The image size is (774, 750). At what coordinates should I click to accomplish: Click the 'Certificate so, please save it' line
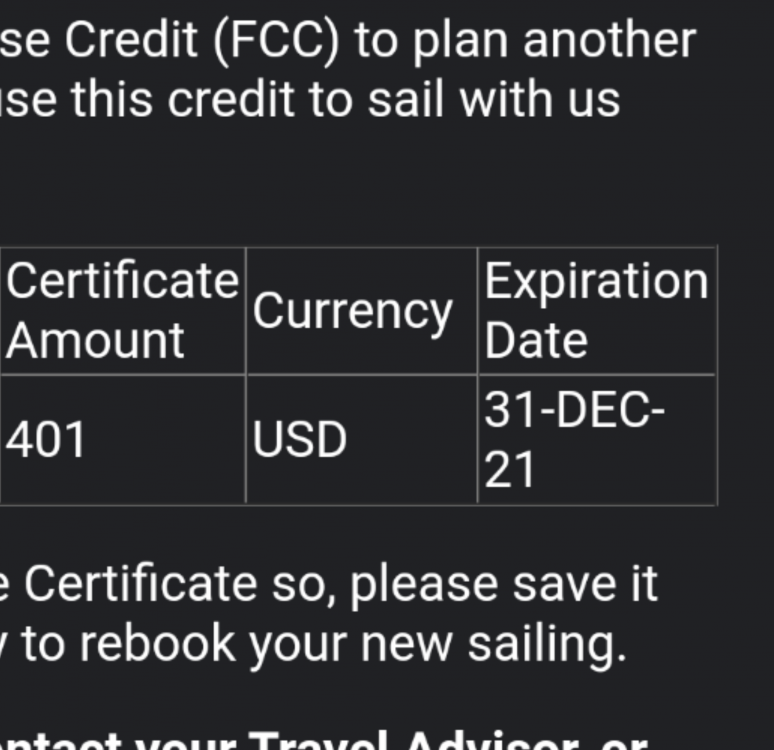[x=341, y=584]
